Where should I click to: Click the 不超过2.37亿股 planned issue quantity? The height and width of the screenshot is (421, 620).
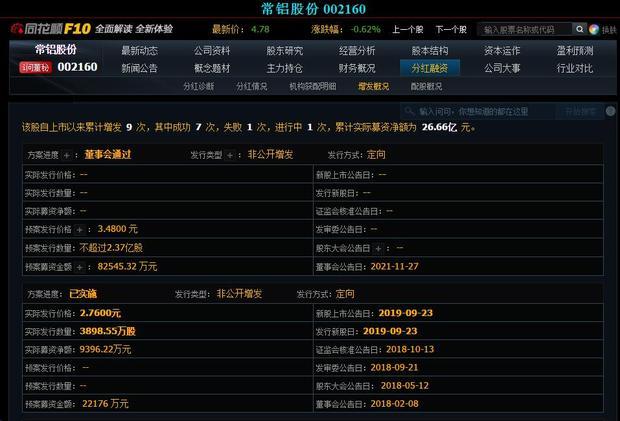pos(111,248)
